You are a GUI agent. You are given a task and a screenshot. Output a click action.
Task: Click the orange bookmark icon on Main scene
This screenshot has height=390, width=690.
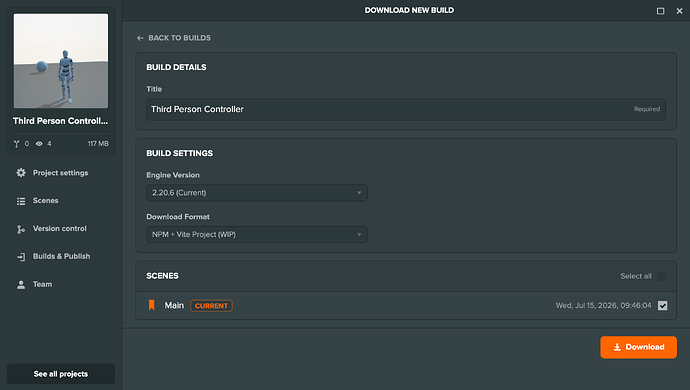click(x=151, y=305)
